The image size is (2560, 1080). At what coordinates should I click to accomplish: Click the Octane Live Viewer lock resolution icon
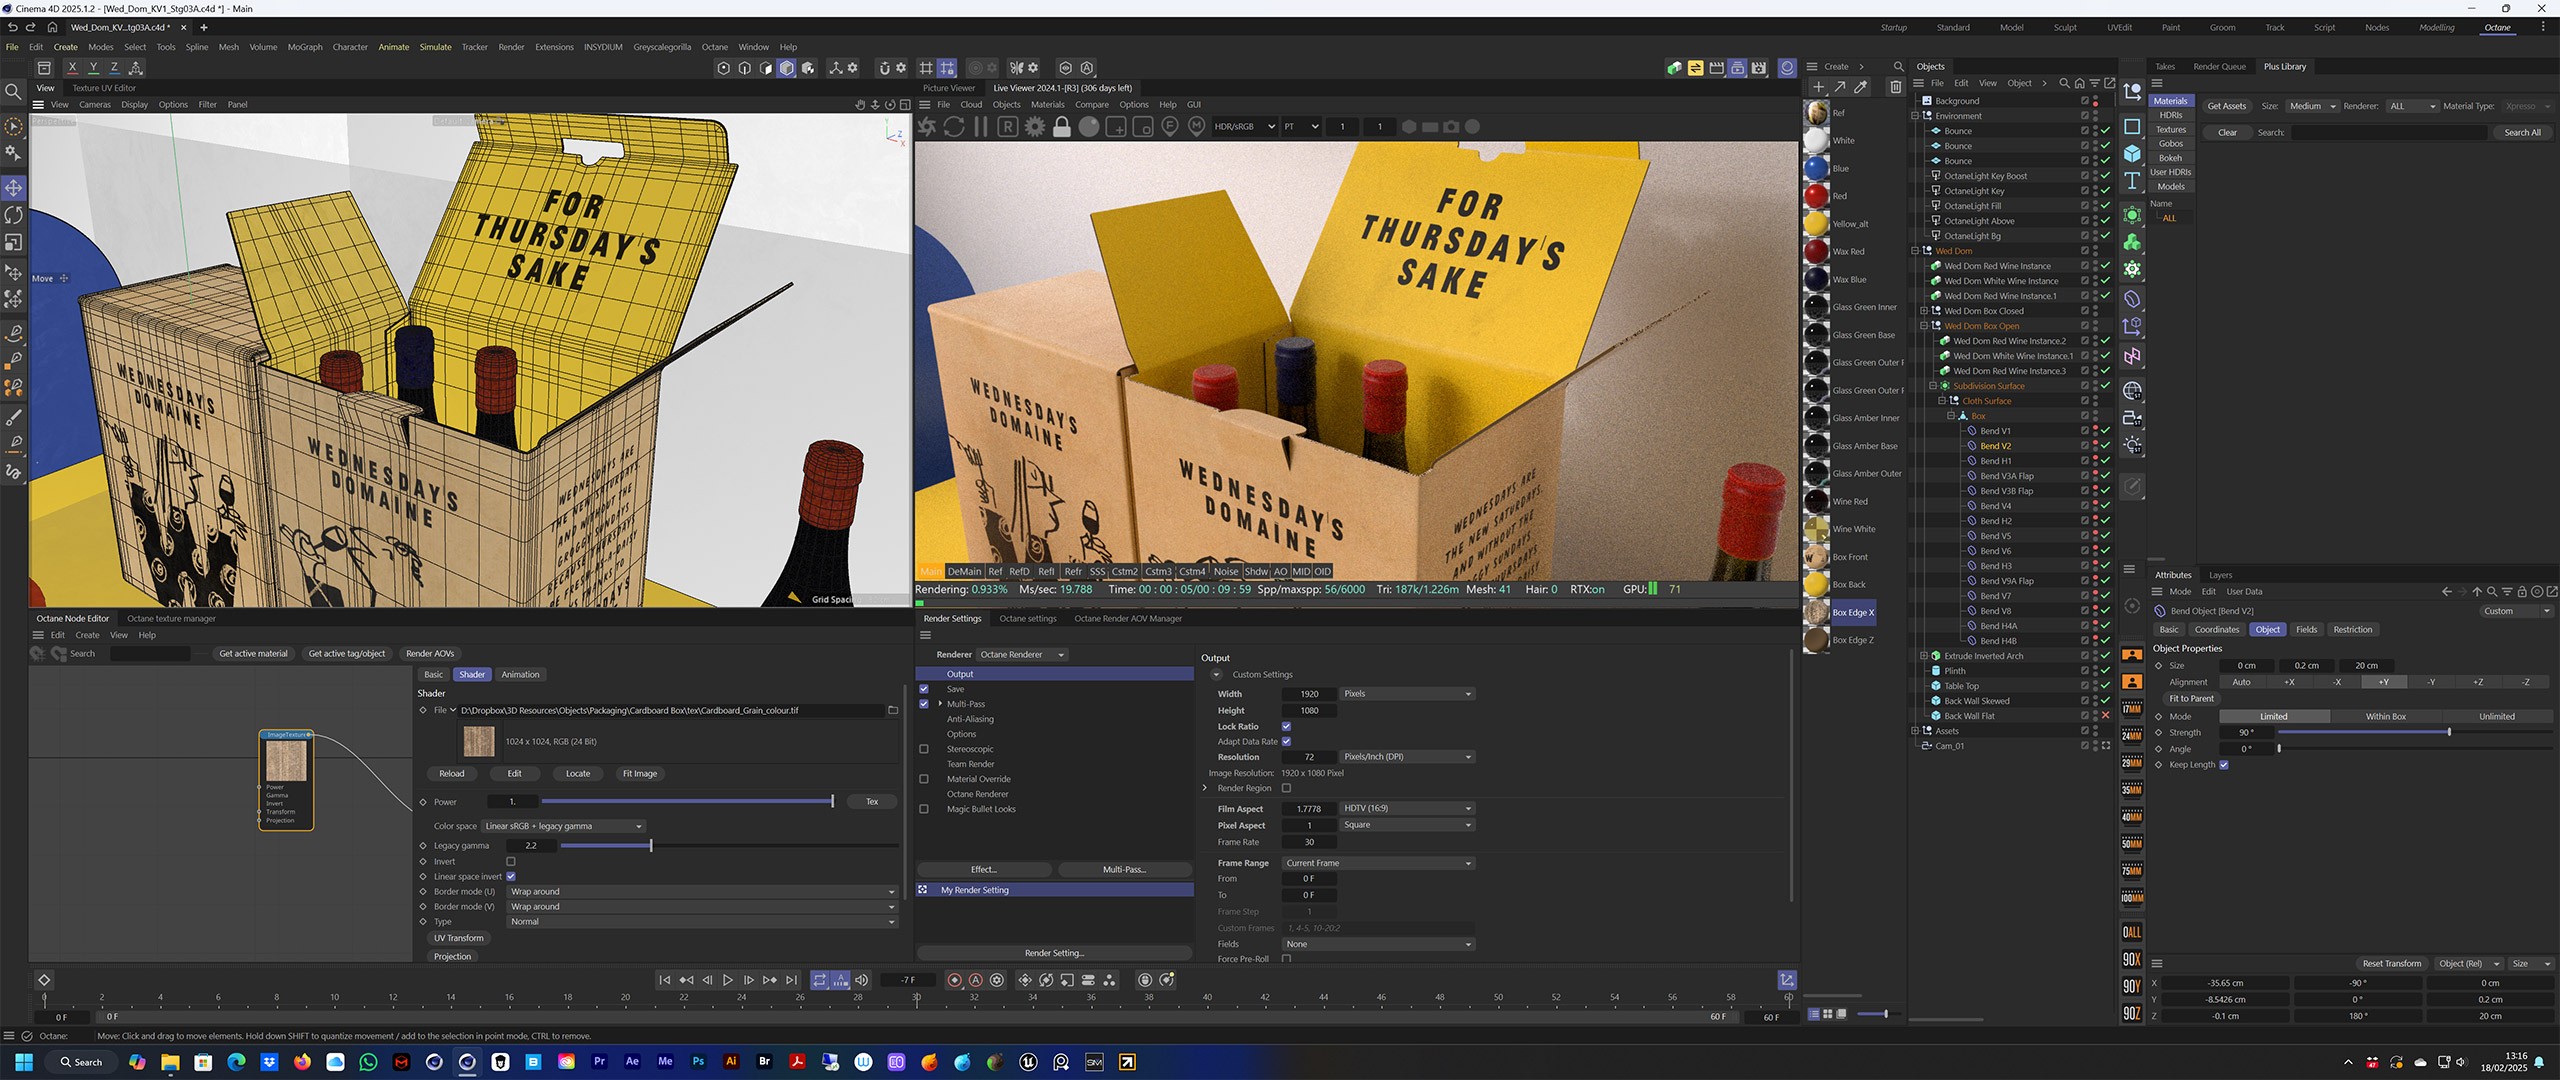[x=1062, y=127]
